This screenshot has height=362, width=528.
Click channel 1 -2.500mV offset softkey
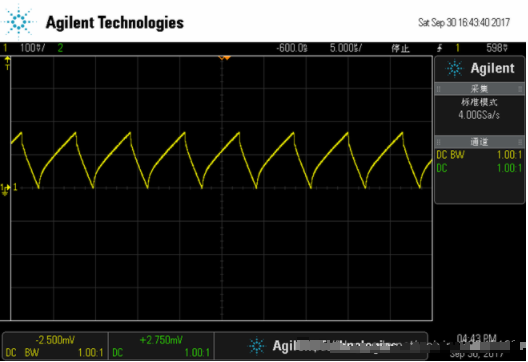coord(55,346)
